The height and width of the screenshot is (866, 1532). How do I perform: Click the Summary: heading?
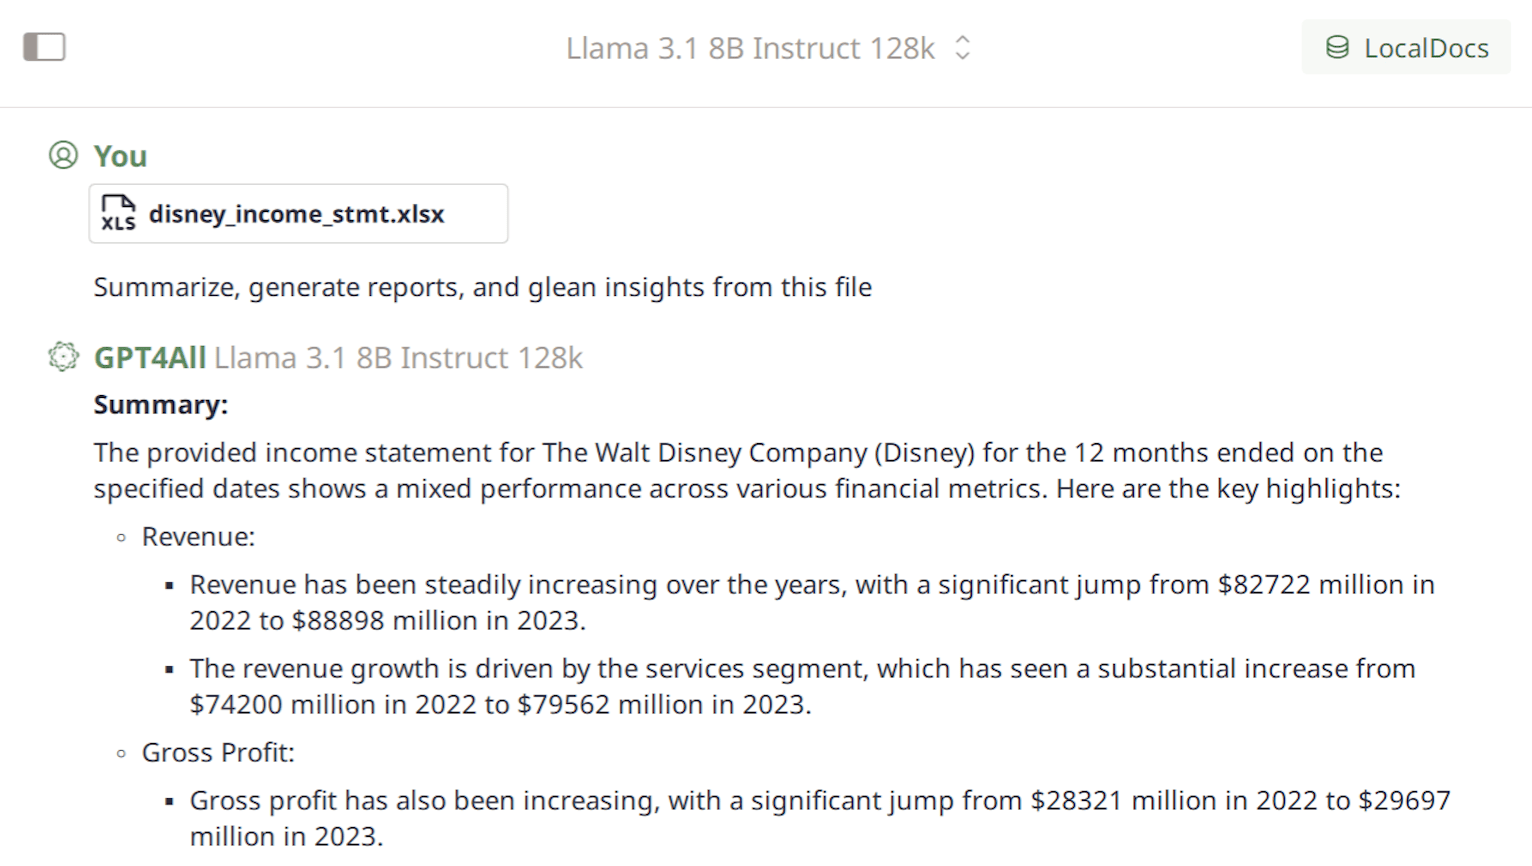pyautogui.click(x=161, y=405)
